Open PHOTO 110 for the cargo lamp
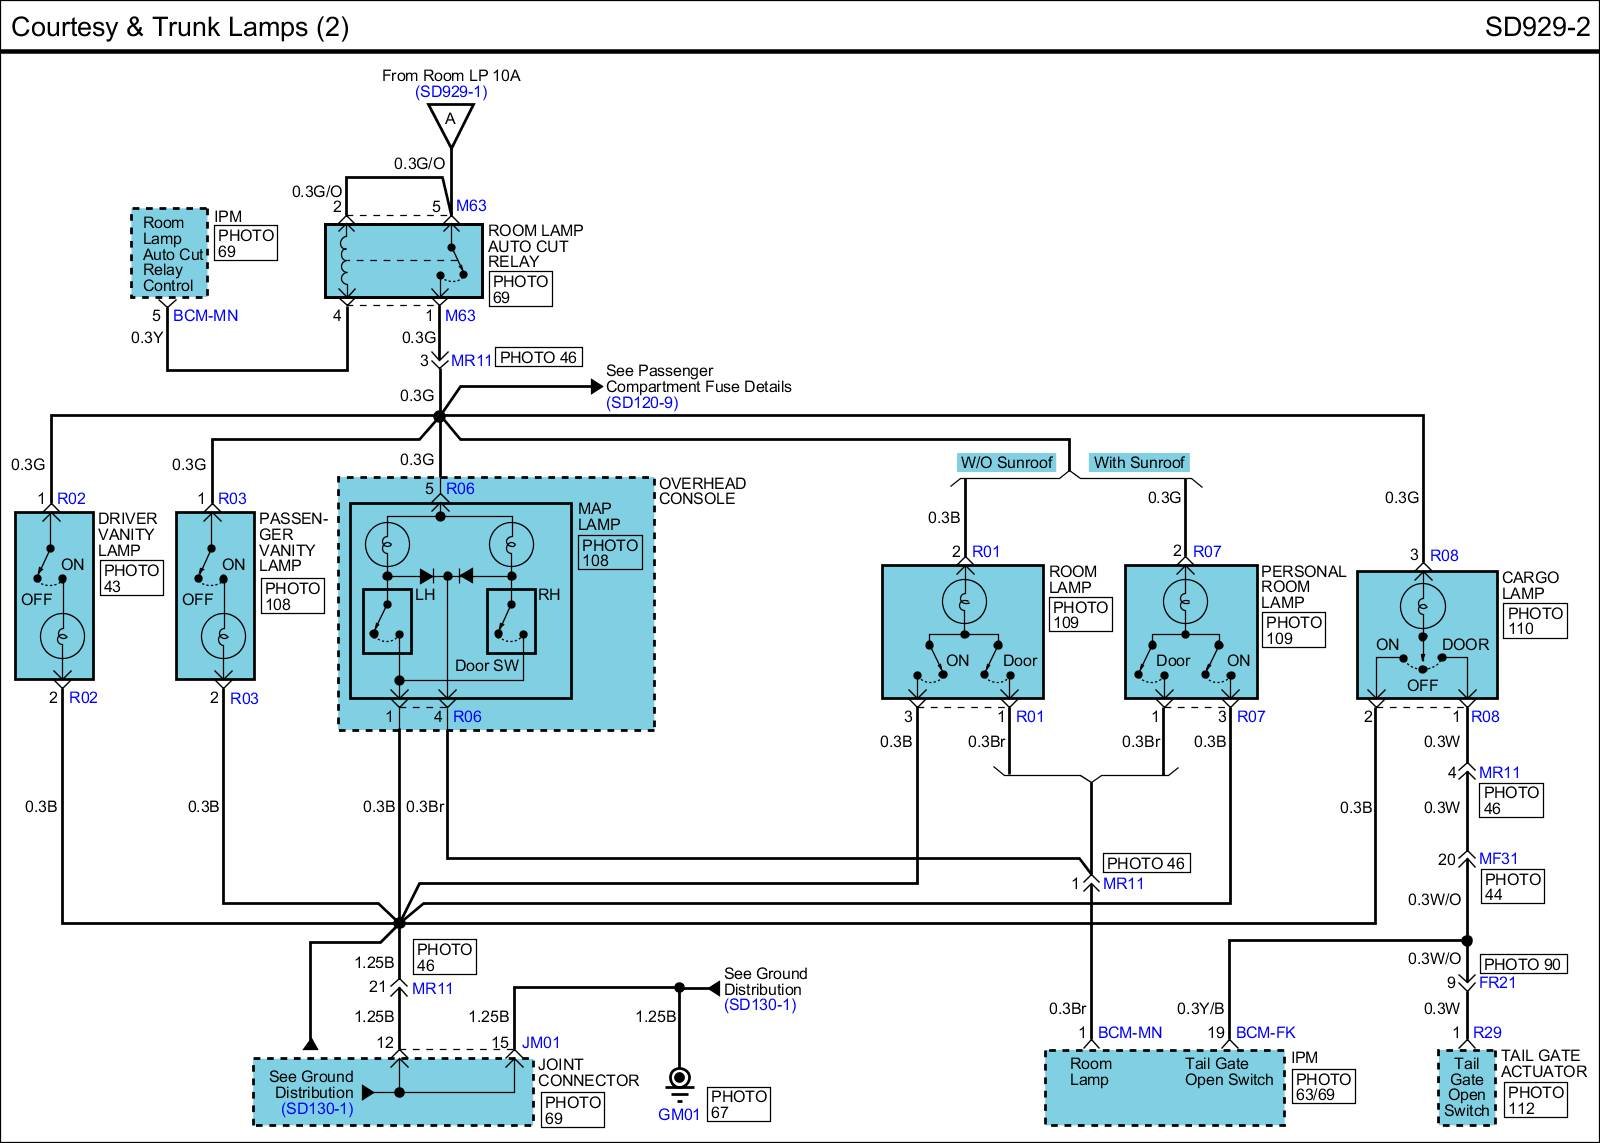1600x1143 pixels. click(1534, 621)
